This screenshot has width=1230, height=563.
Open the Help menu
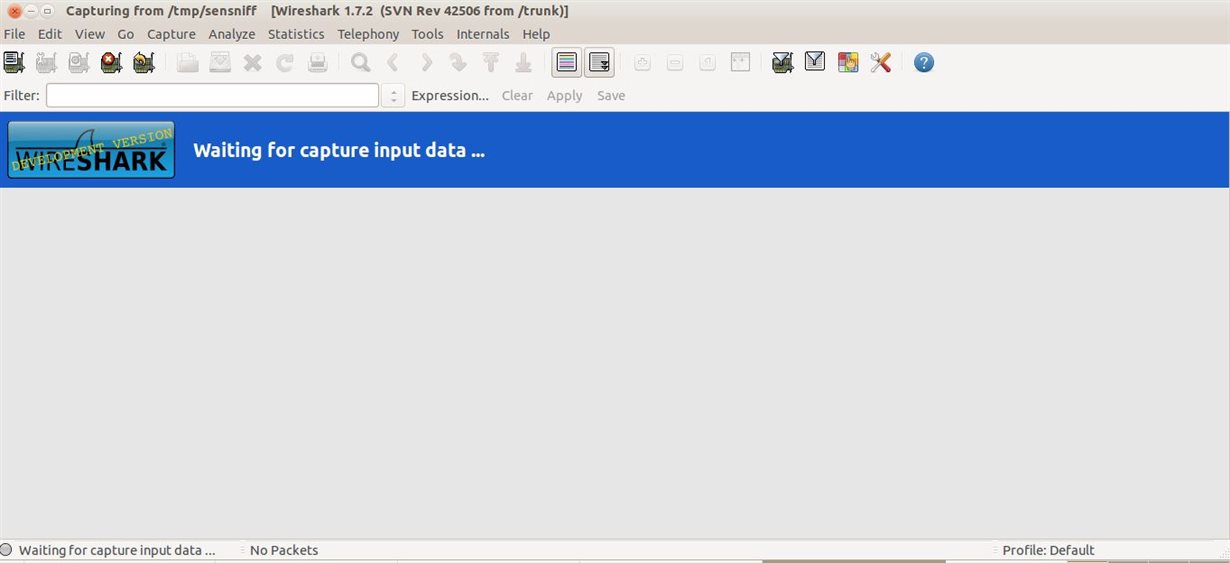click(x=536, y=34)
